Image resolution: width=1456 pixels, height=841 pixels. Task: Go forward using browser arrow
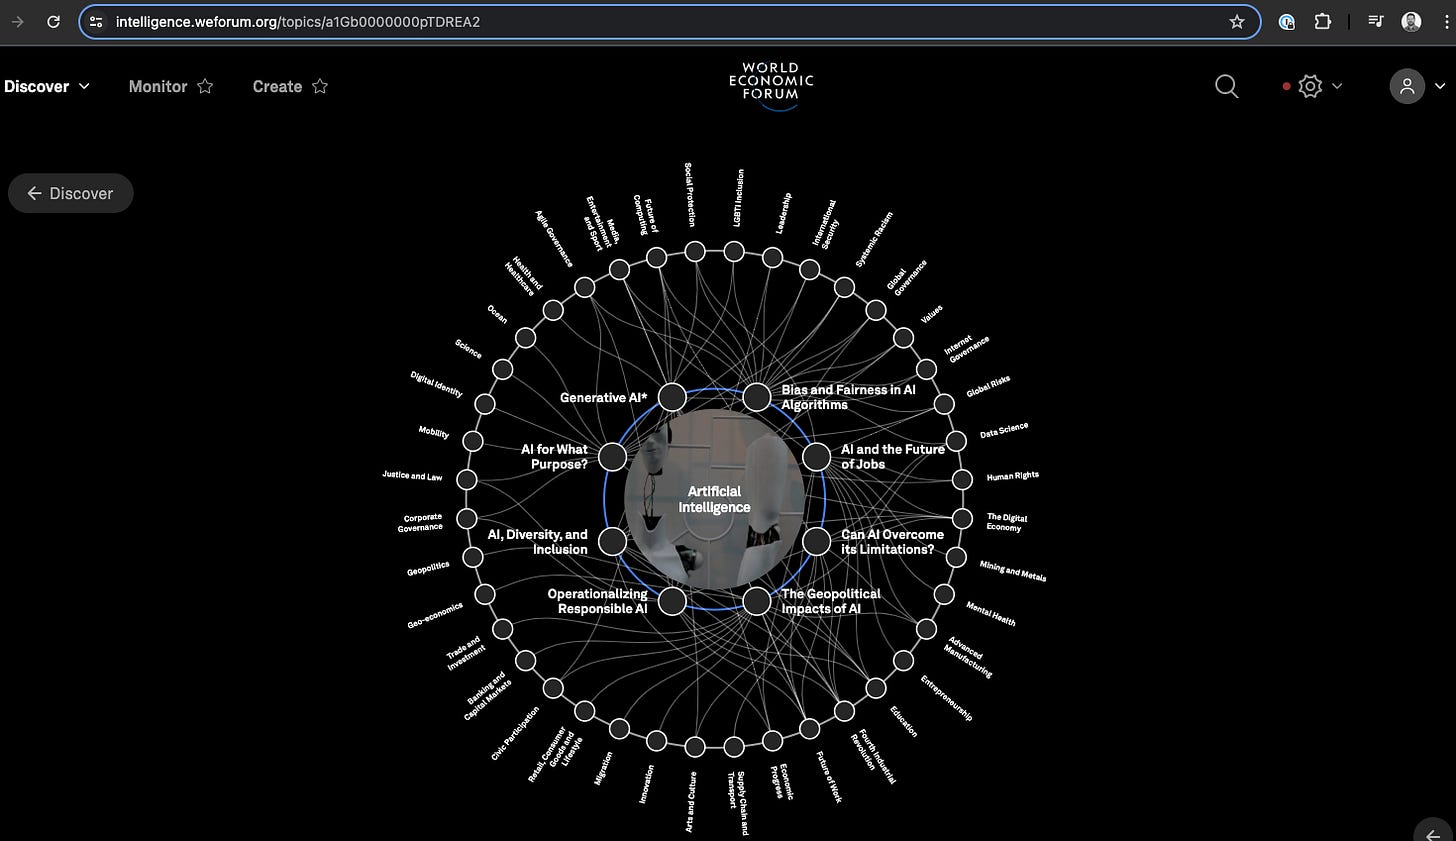point(17,21)
